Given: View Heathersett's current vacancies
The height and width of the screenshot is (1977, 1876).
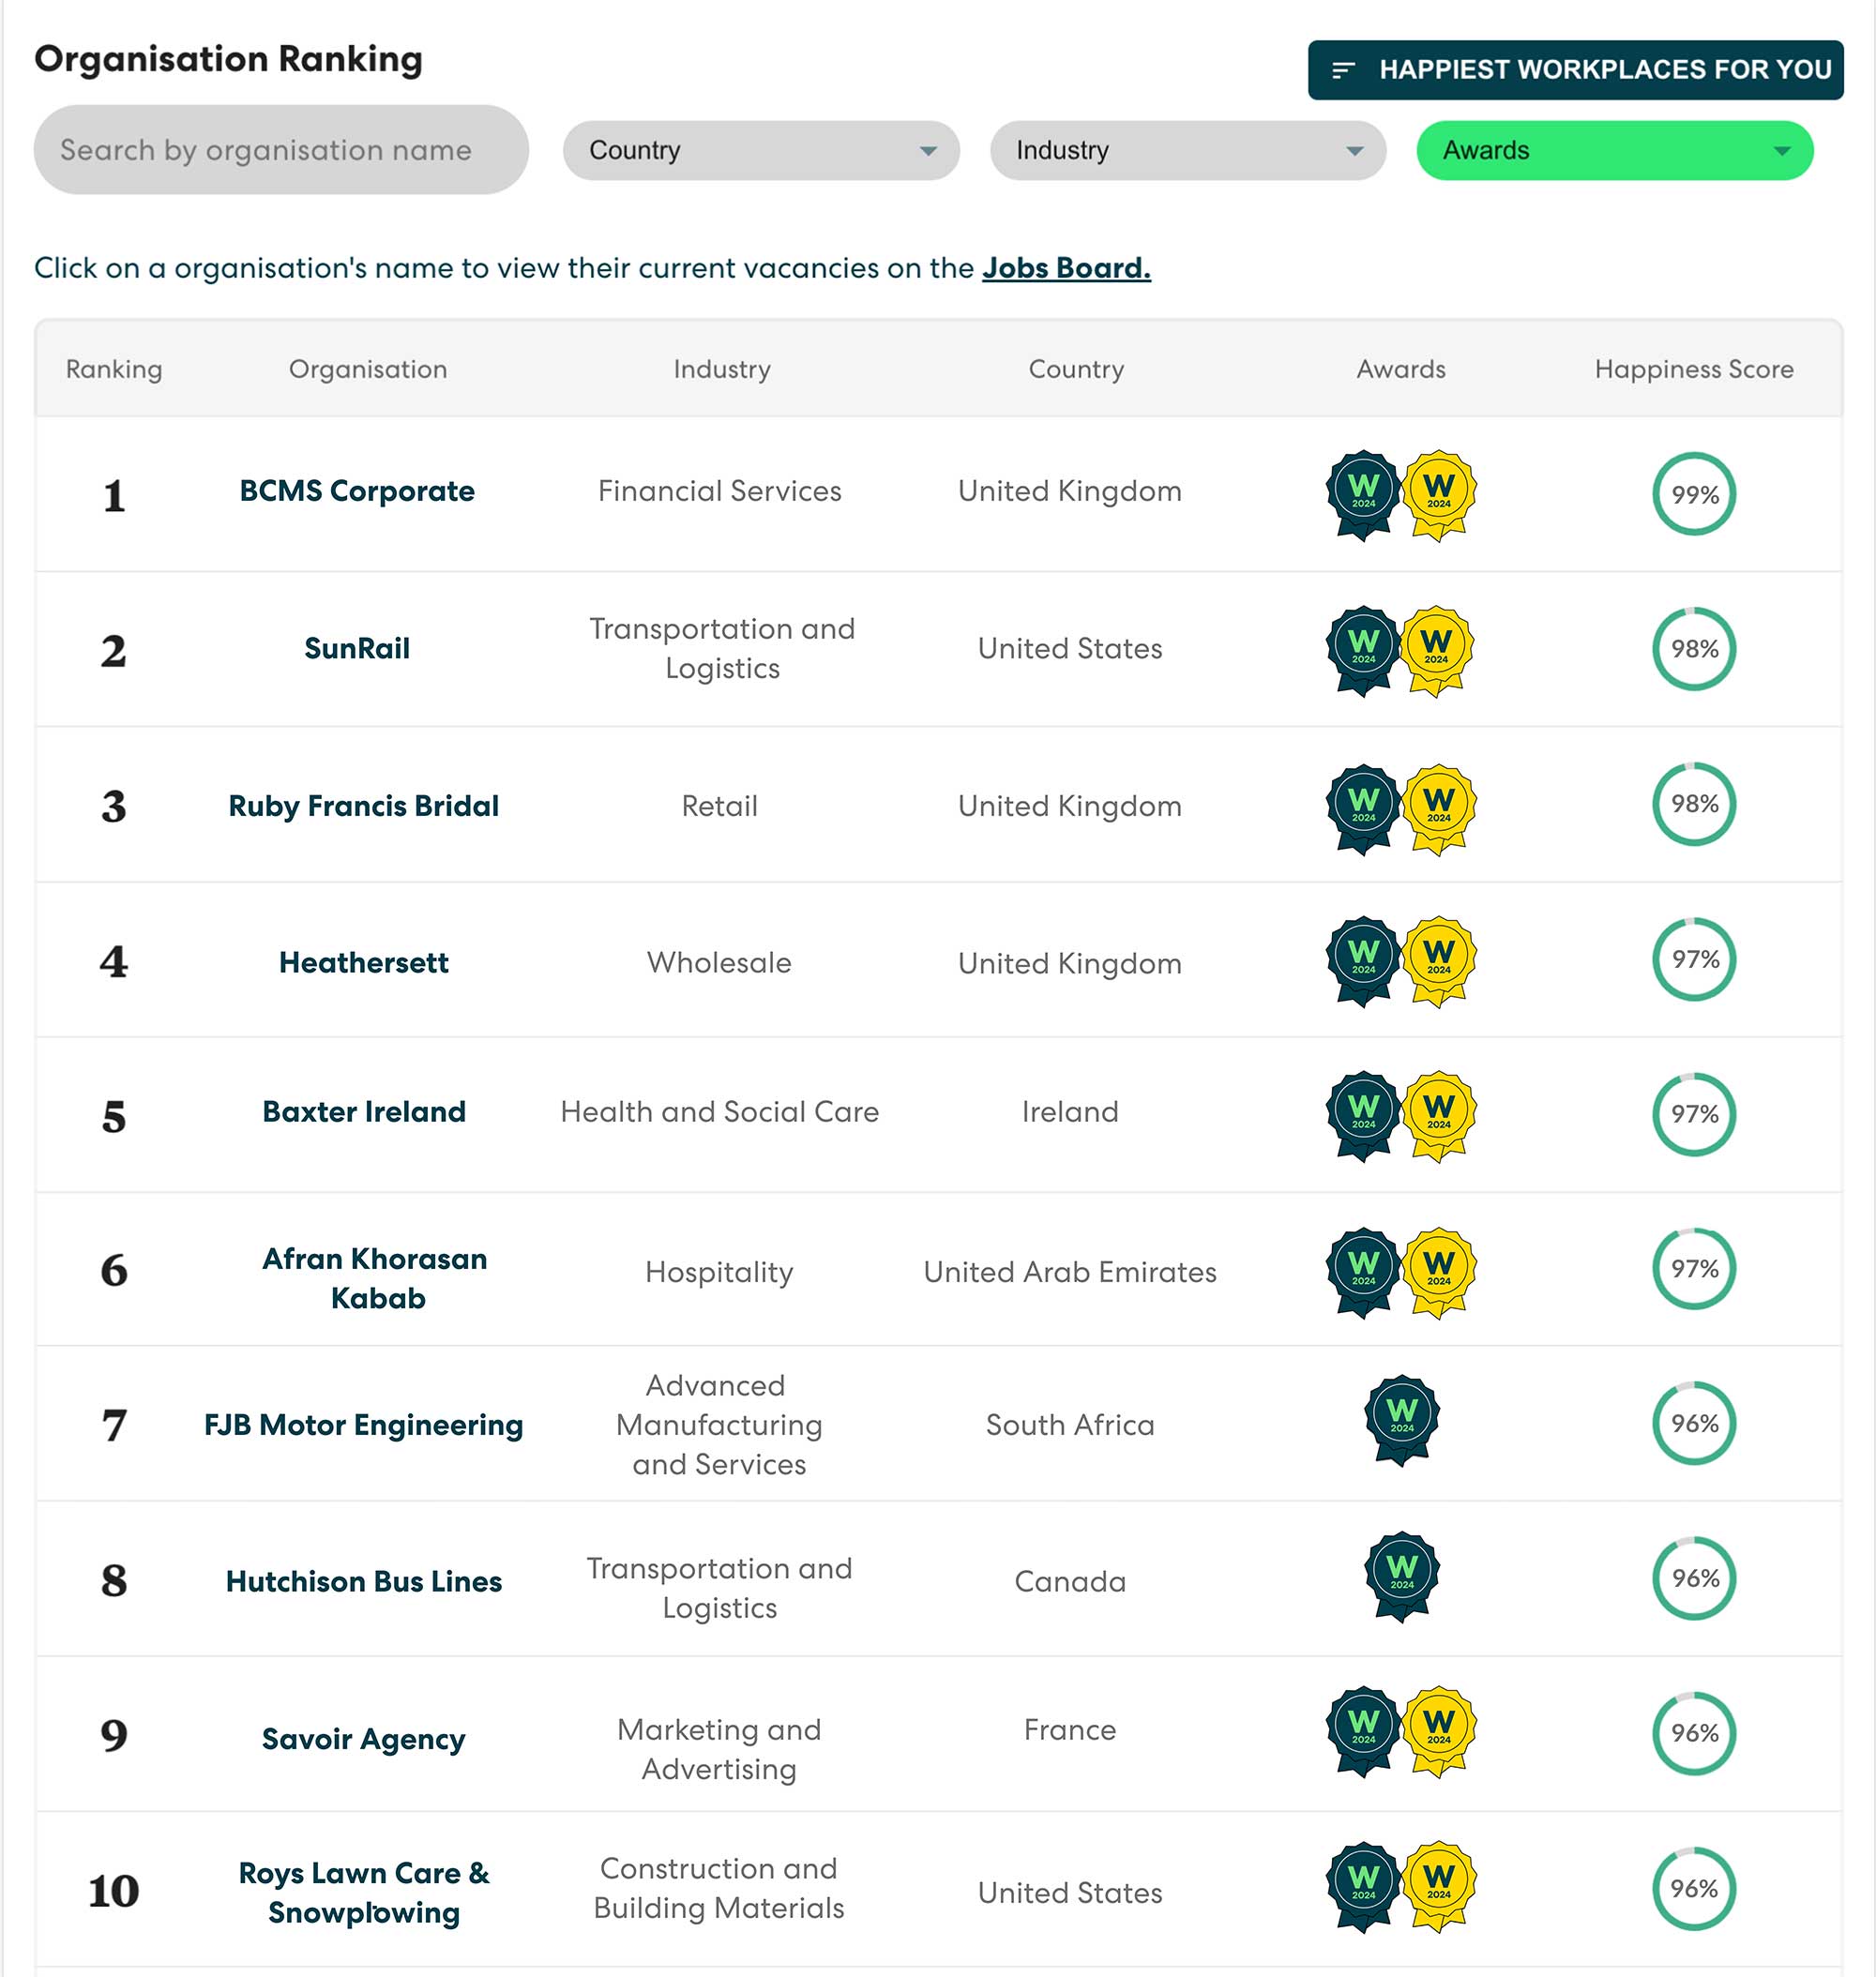Looking at the screenshot, I should pyautogui.click(x=364, y=962).
